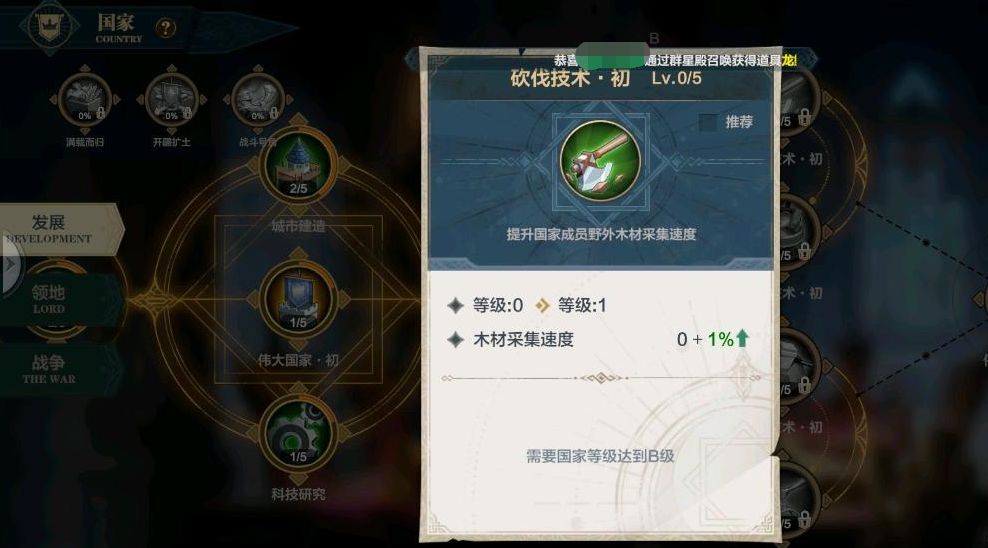Click the 开疆扩土 locked skill icon

click(x=171, y=100)
